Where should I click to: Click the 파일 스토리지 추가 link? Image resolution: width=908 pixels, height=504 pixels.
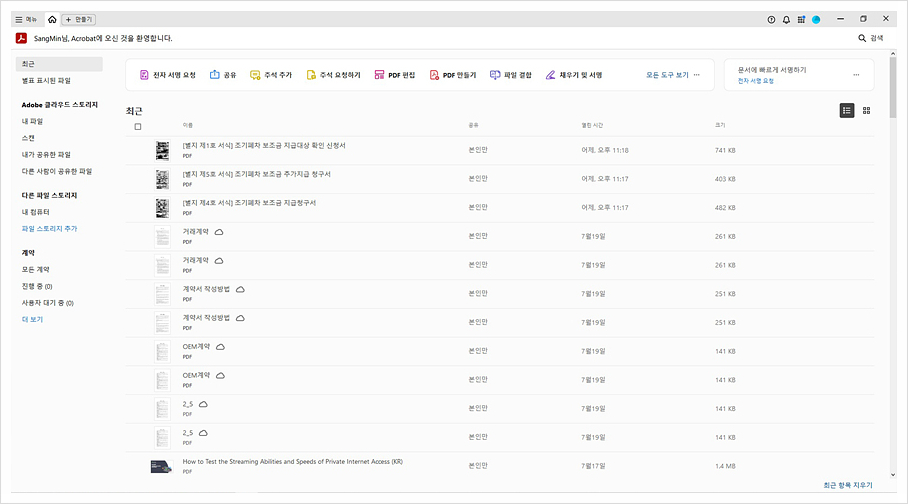(x=49, y=229)
